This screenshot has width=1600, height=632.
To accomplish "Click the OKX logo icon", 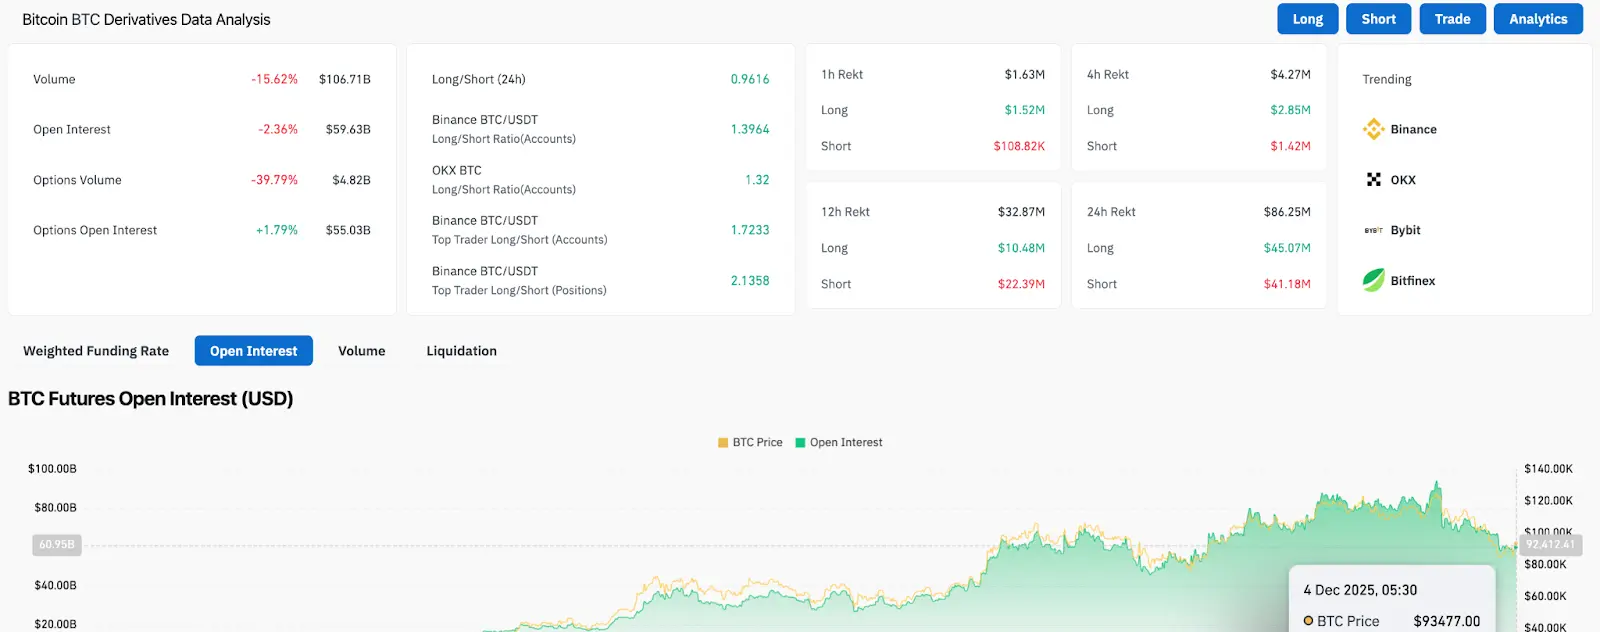I will (x=1374, y=180).
